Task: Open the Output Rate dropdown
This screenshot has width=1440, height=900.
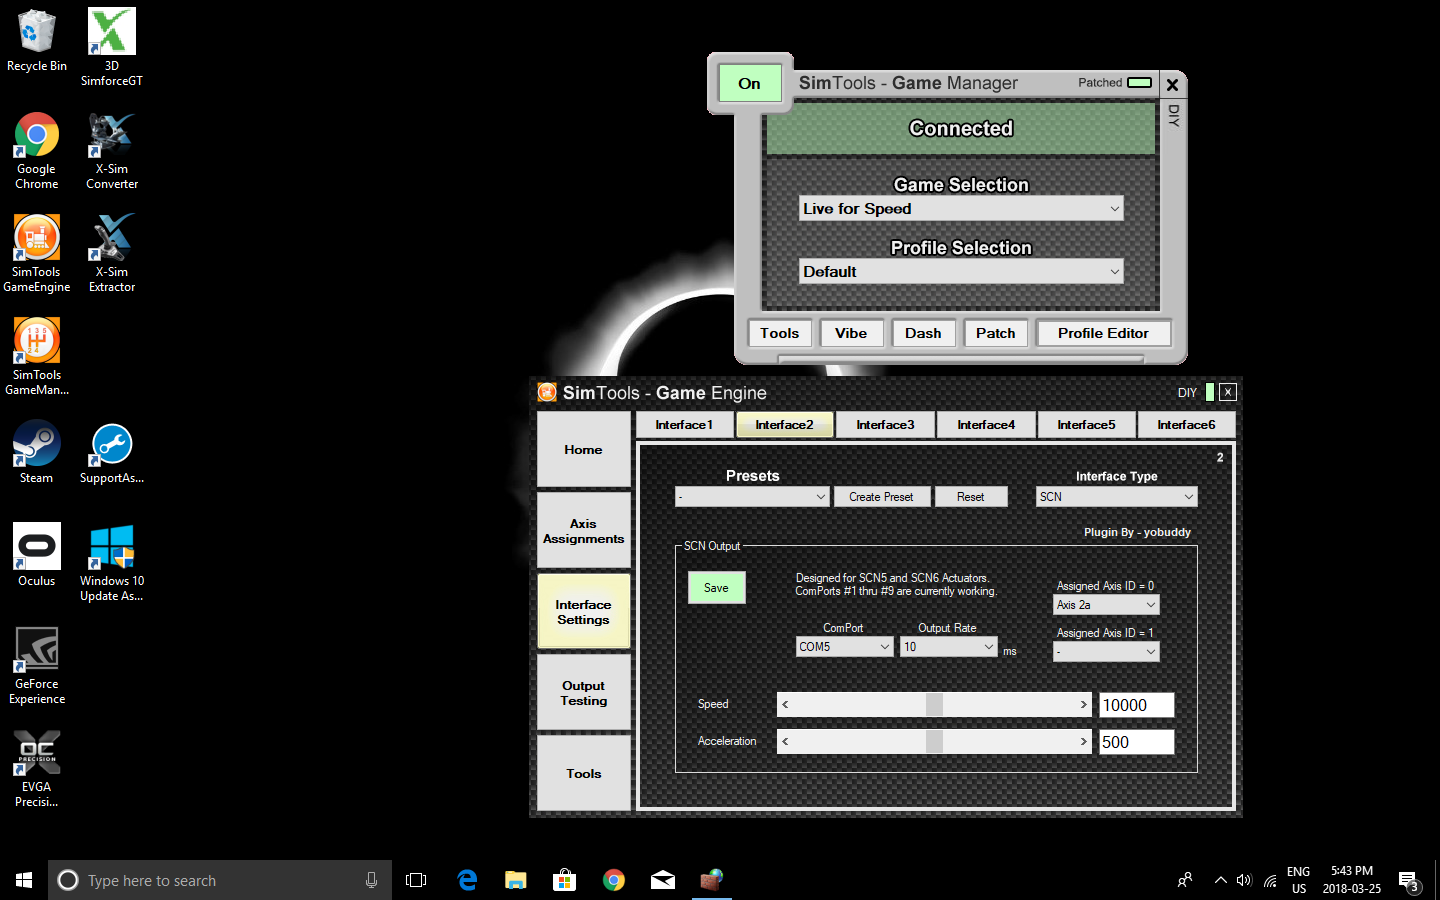Action: [x=948, y=647]
